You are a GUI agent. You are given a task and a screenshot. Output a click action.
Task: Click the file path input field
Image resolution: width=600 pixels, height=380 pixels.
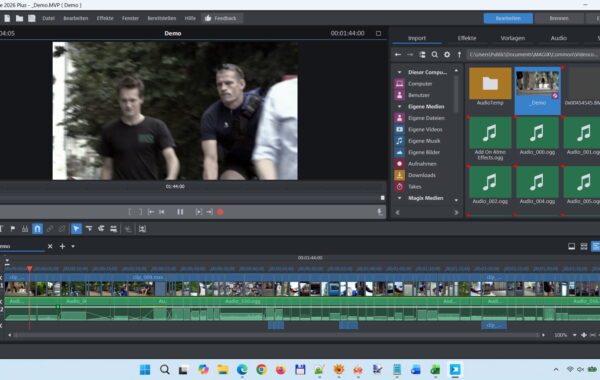pyautogui.click(x=533, y=55)
